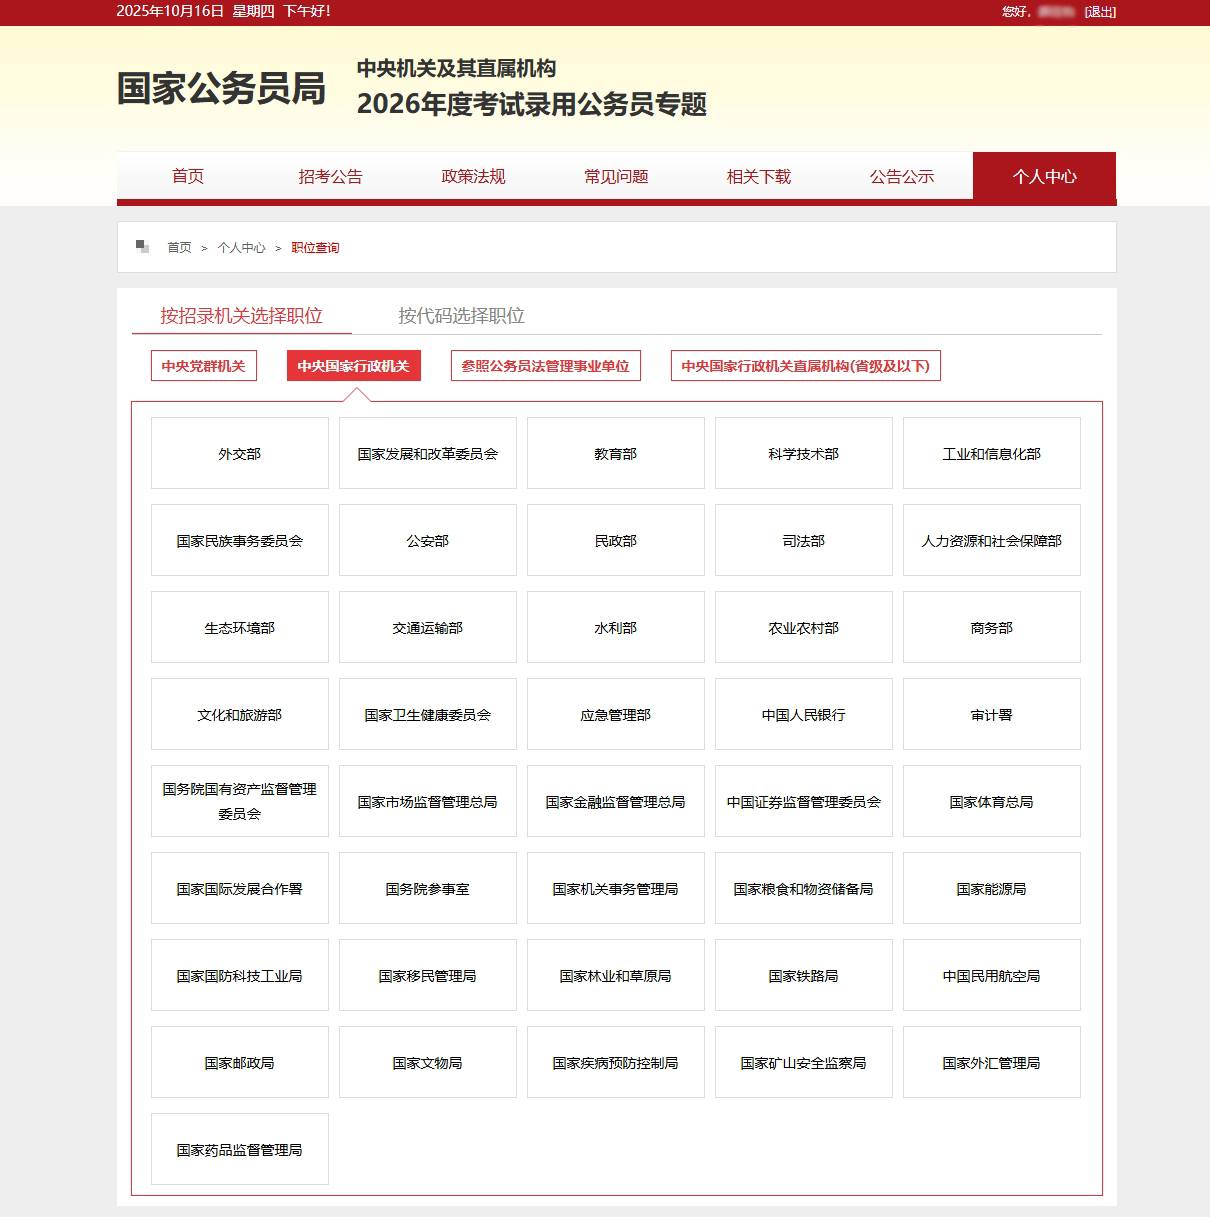Pick 中央国家行政机关直属机构(省级及以下) category
Viewport: 1210px width, 1217px height.
[805, 366]
